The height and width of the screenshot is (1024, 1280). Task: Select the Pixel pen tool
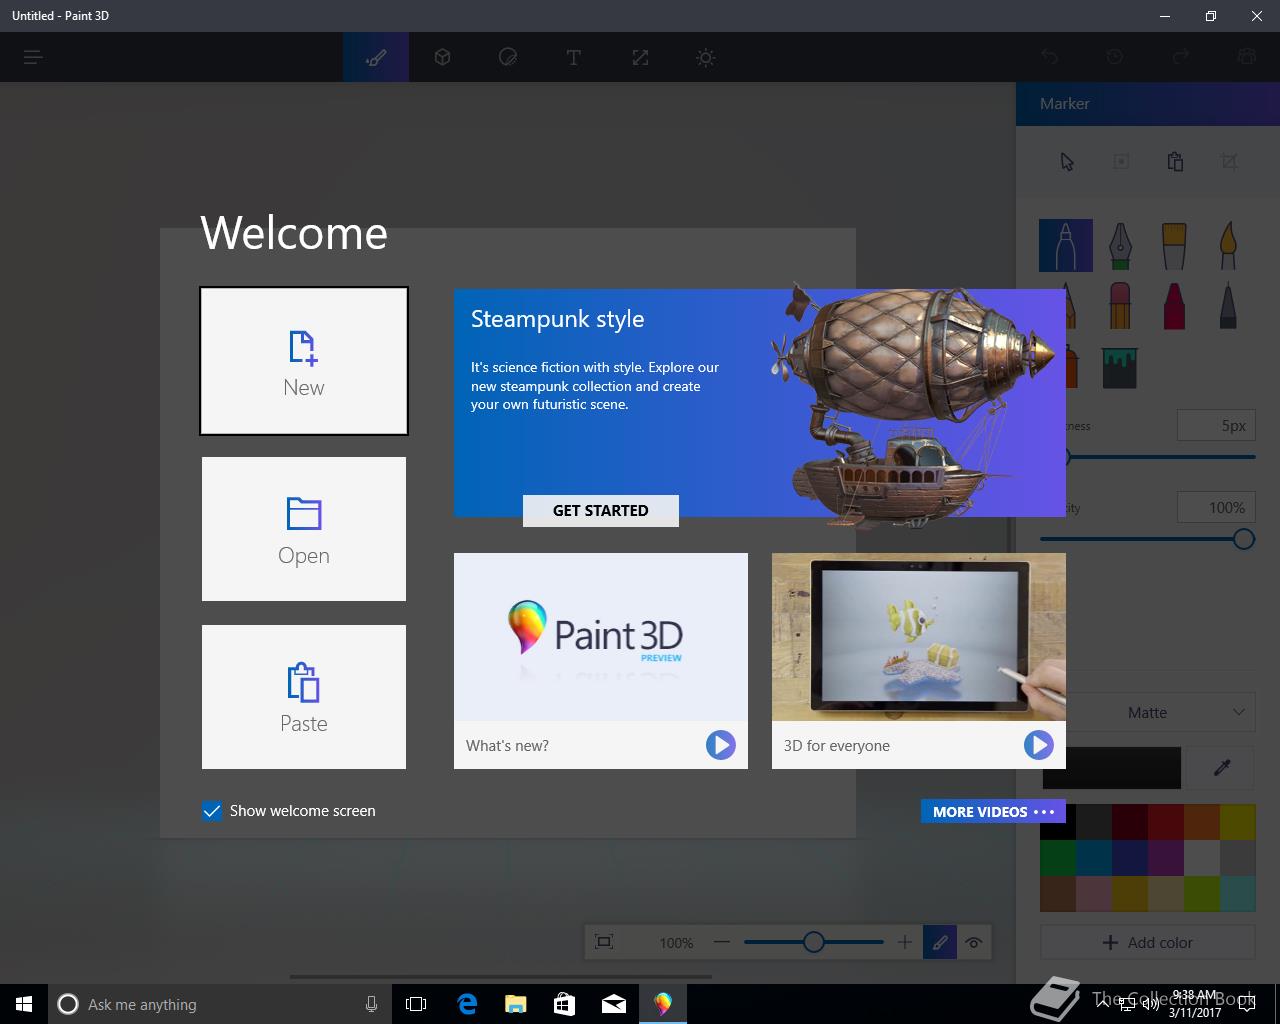tap(1228, 305)
